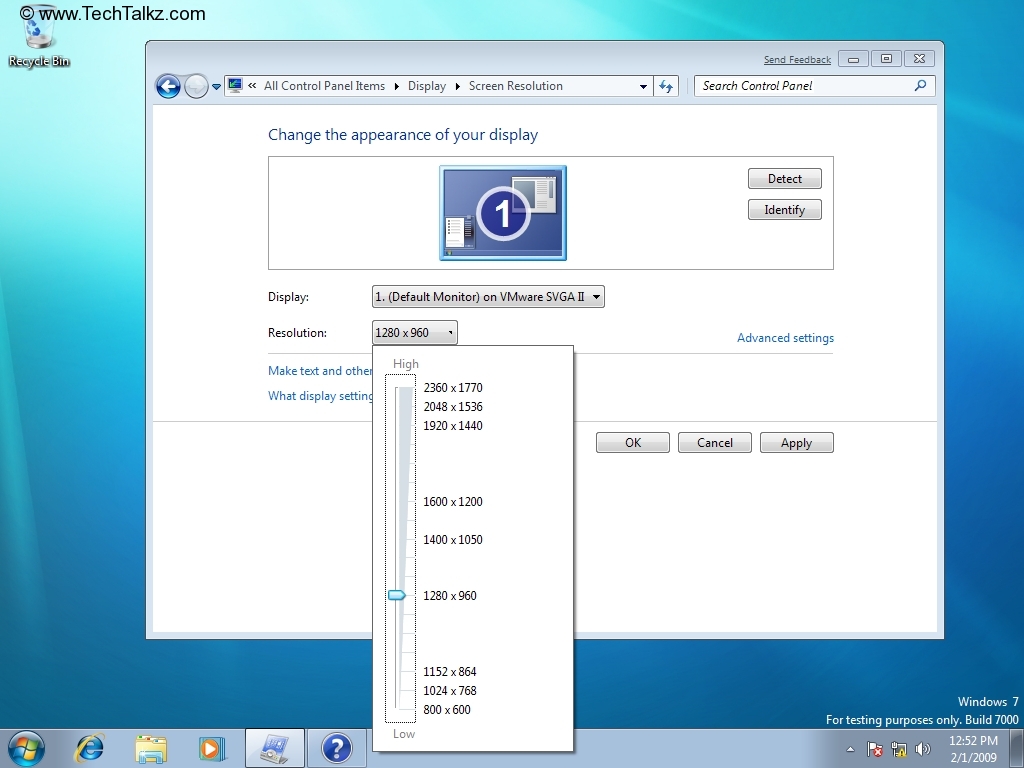The image size is (1024, 768).
Task: Launch Internet Explorer from the taskbar
Action: pos(90,748)
